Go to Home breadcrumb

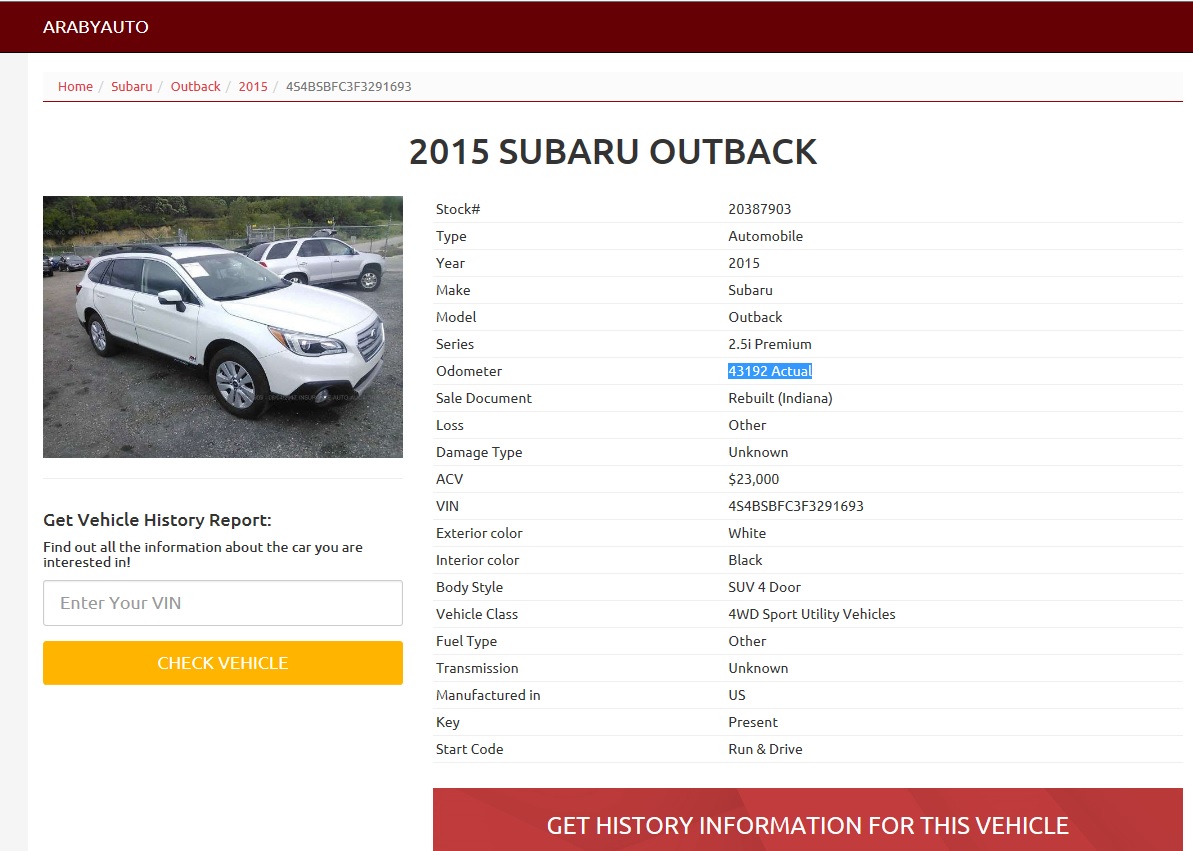75,87
